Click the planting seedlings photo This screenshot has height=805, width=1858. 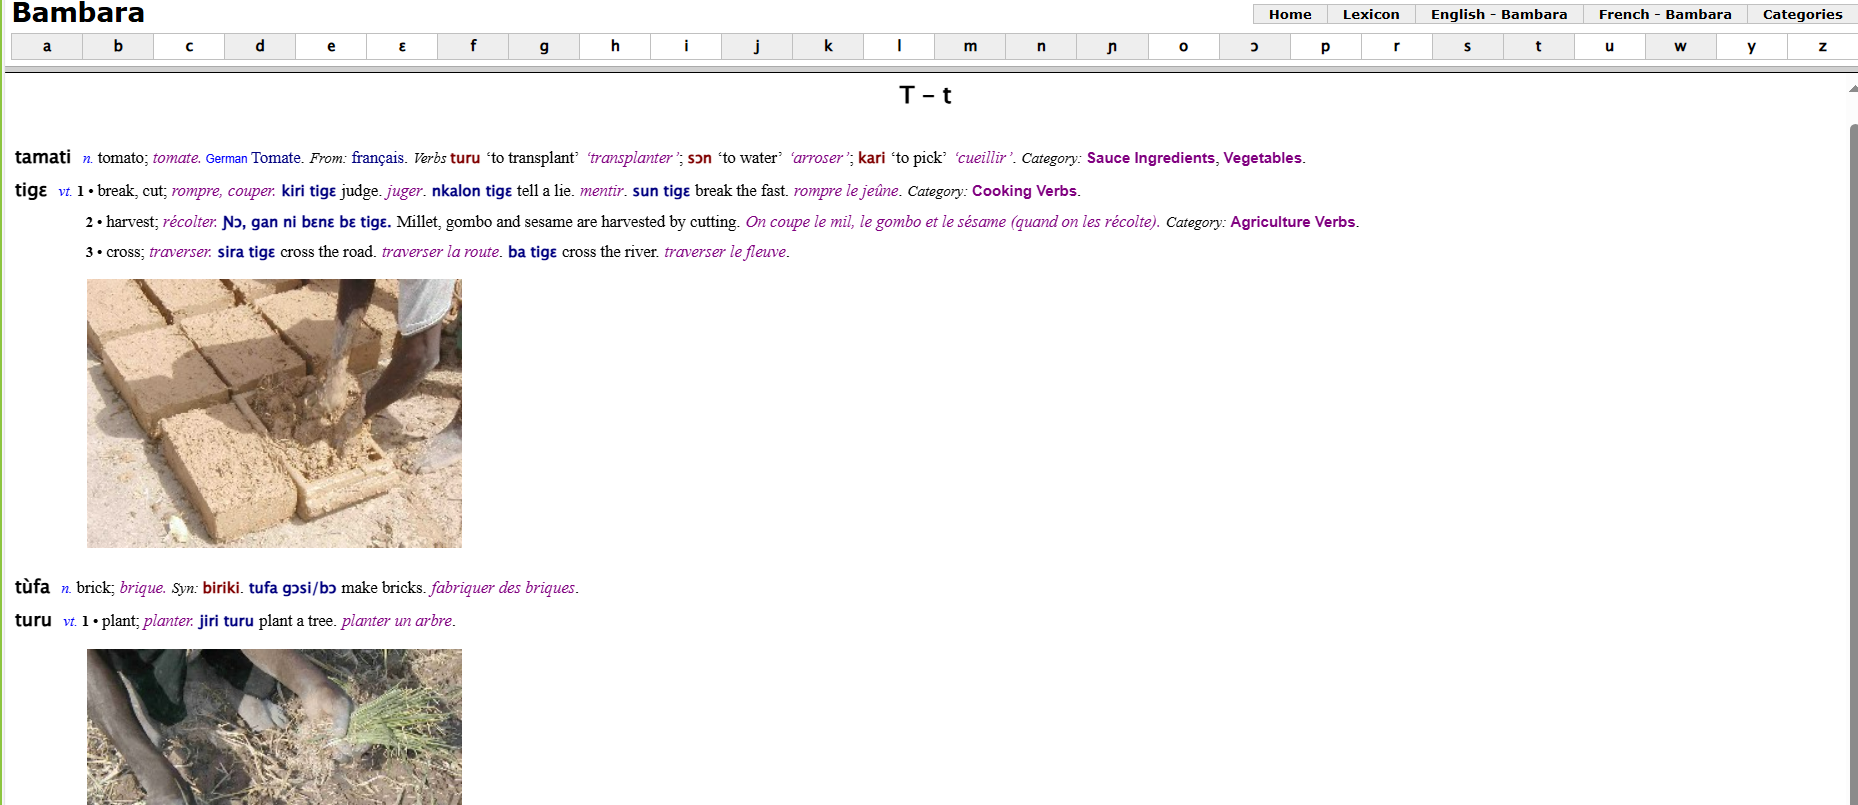click(274, 727)
